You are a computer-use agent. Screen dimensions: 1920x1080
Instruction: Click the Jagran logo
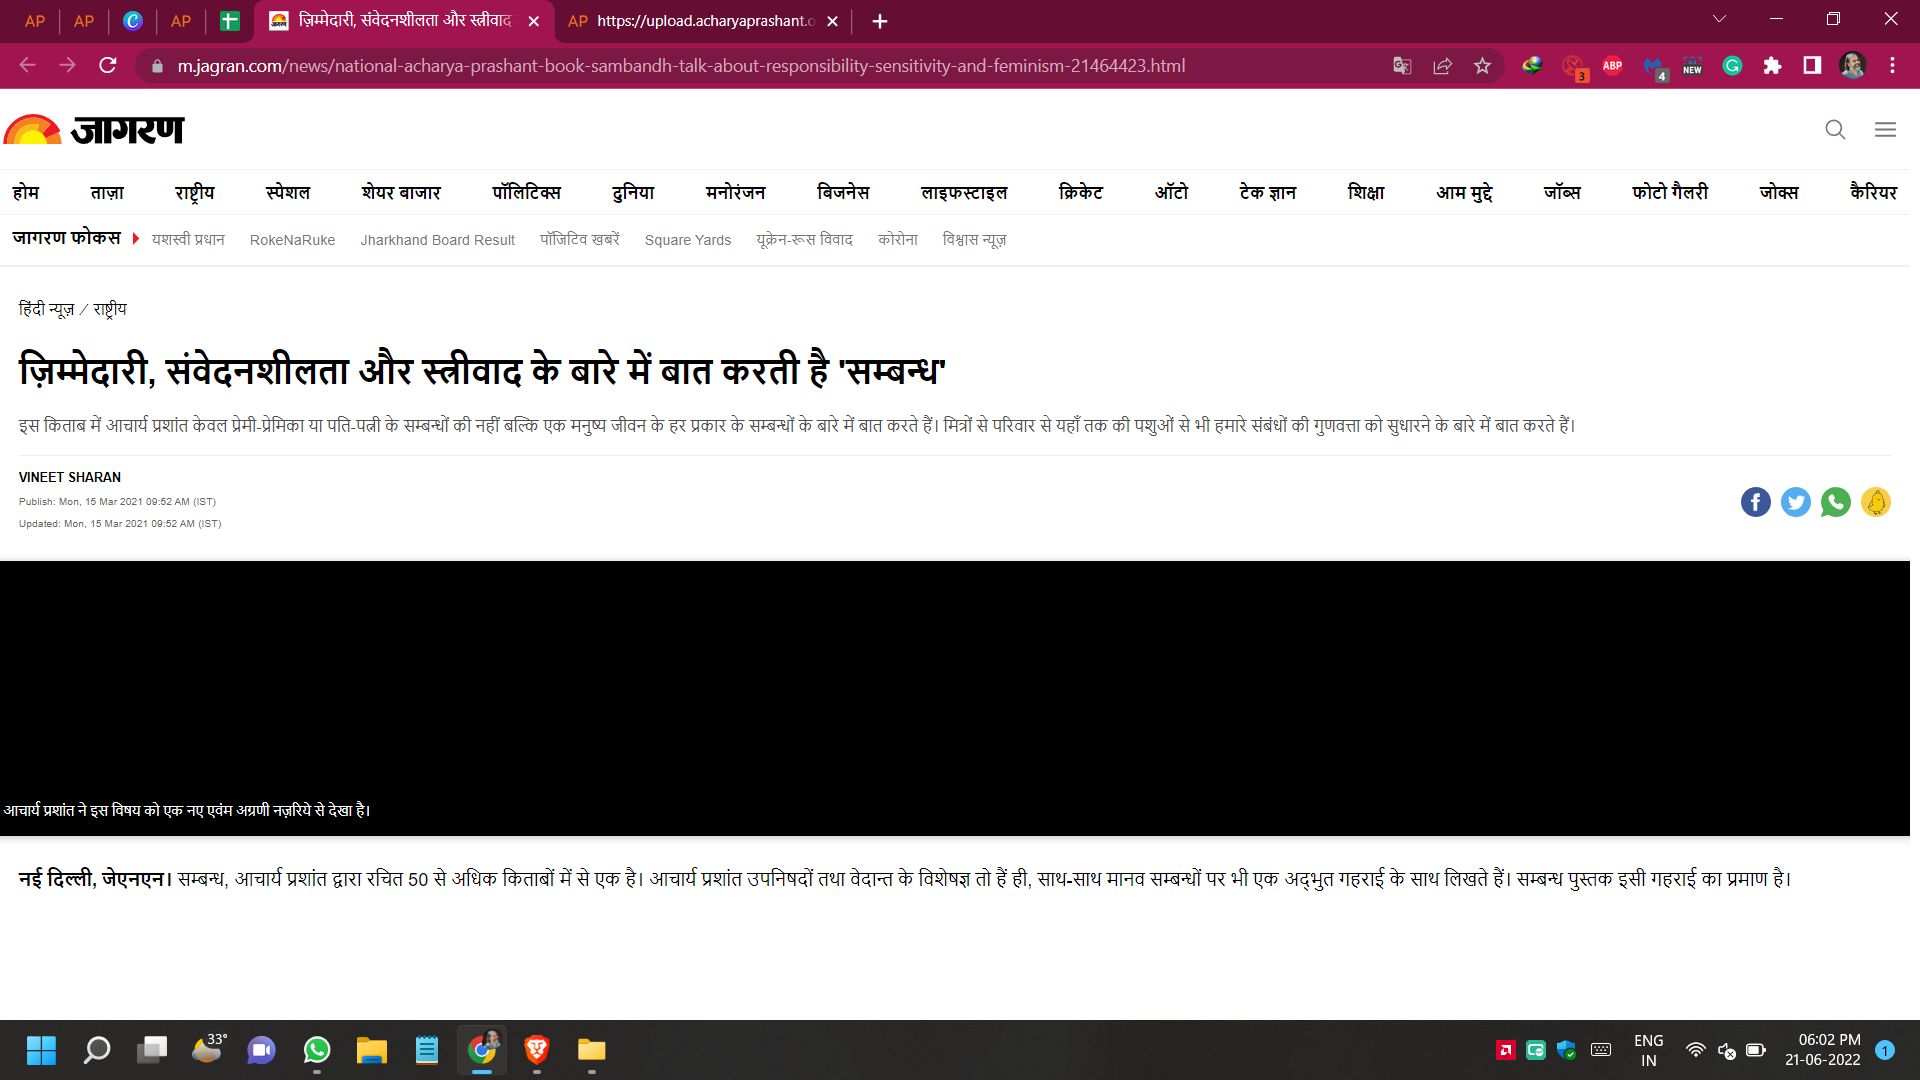(x=94, y=130)
